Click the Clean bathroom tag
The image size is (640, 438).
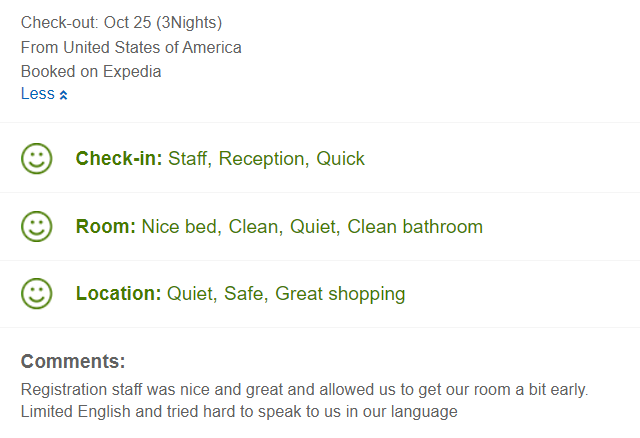point(415,227)
